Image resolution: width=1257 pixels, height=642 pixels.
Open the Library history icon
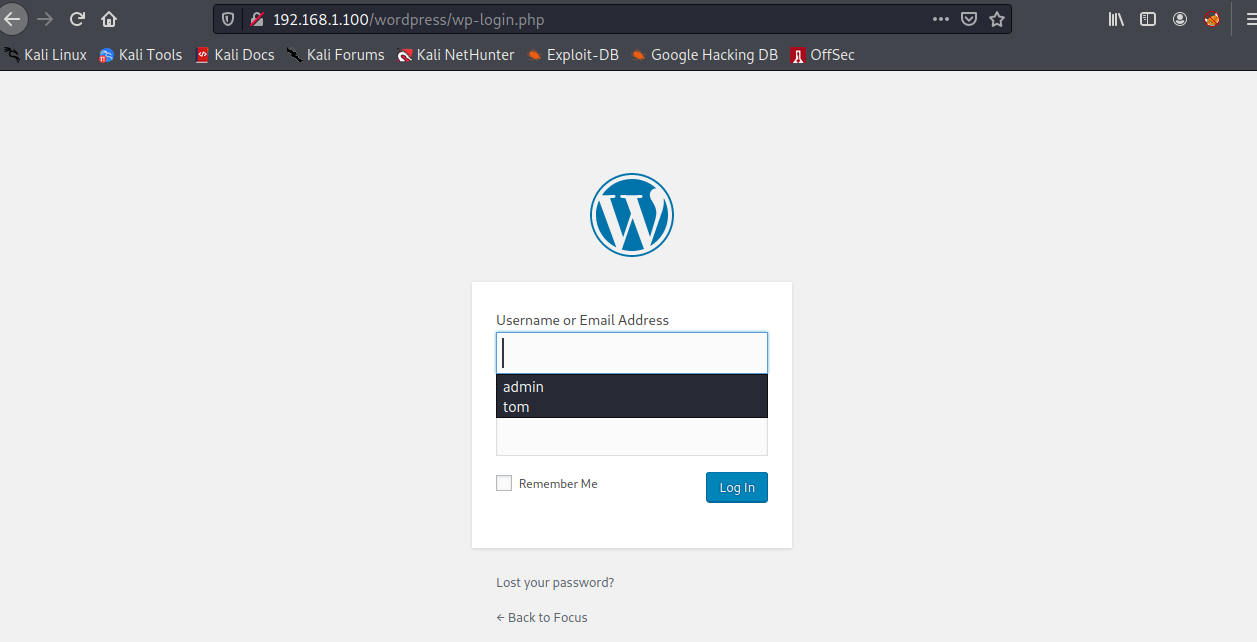pos(1117,19)
